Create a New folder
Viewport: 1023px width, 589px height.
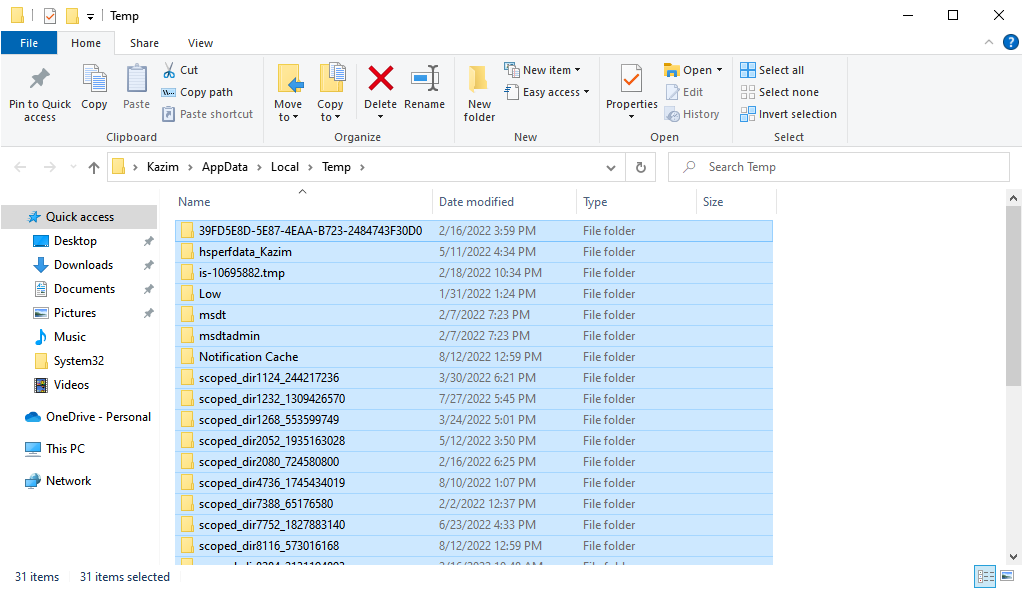(x=480, y=93)
